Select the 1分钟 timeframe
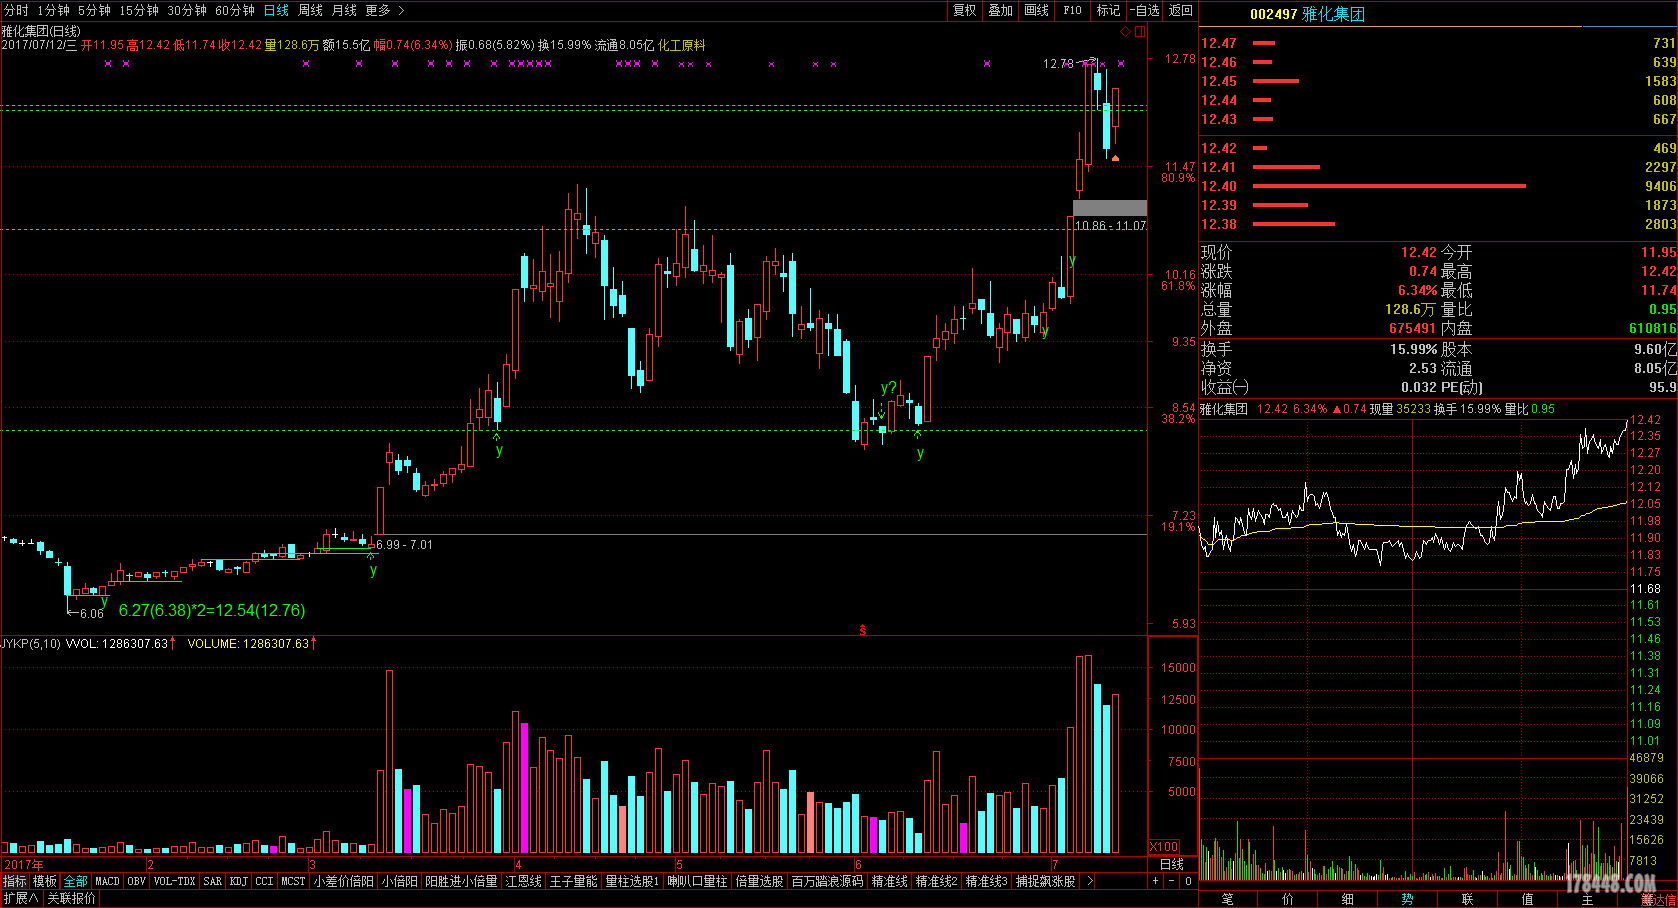Viewport: 1678px width, 908px height. tap(53, 10)
